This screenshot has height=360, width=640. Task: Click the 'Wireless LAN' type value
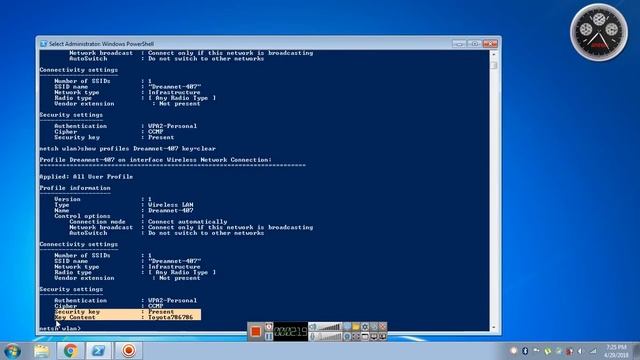(x=171, y=205)
